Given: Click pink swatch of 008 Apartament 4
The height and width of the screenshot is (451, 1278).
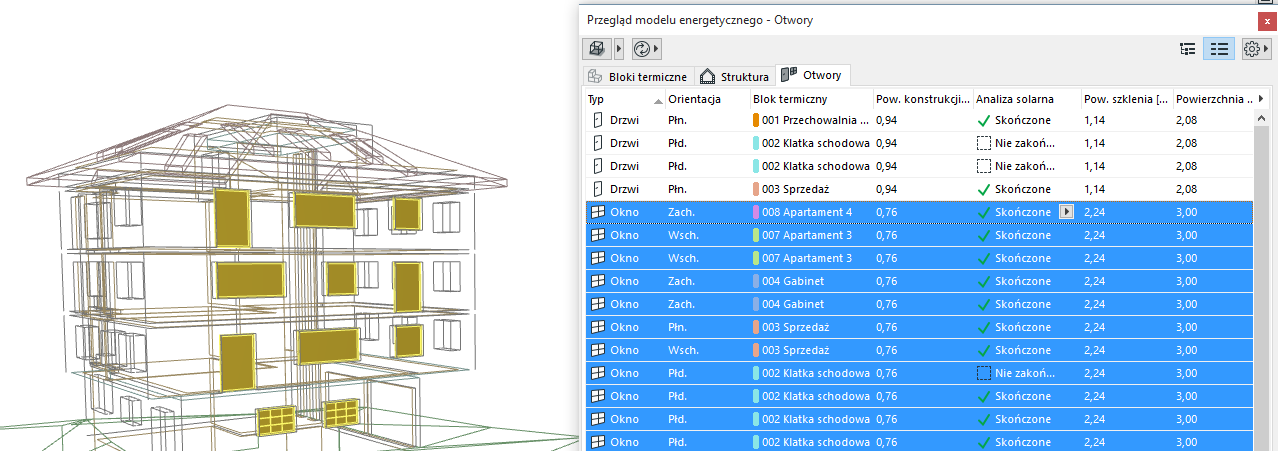Looking at the screenshot, I should (757, 212).
